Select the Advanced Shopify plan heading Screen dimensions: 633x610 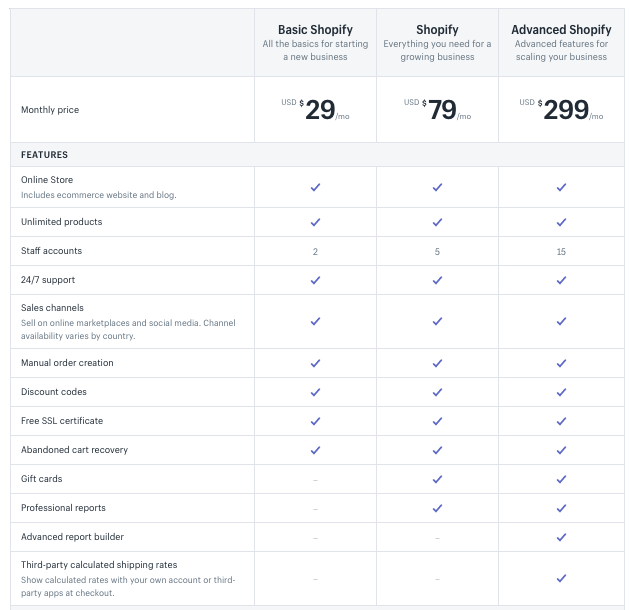(x=561, y=30)
